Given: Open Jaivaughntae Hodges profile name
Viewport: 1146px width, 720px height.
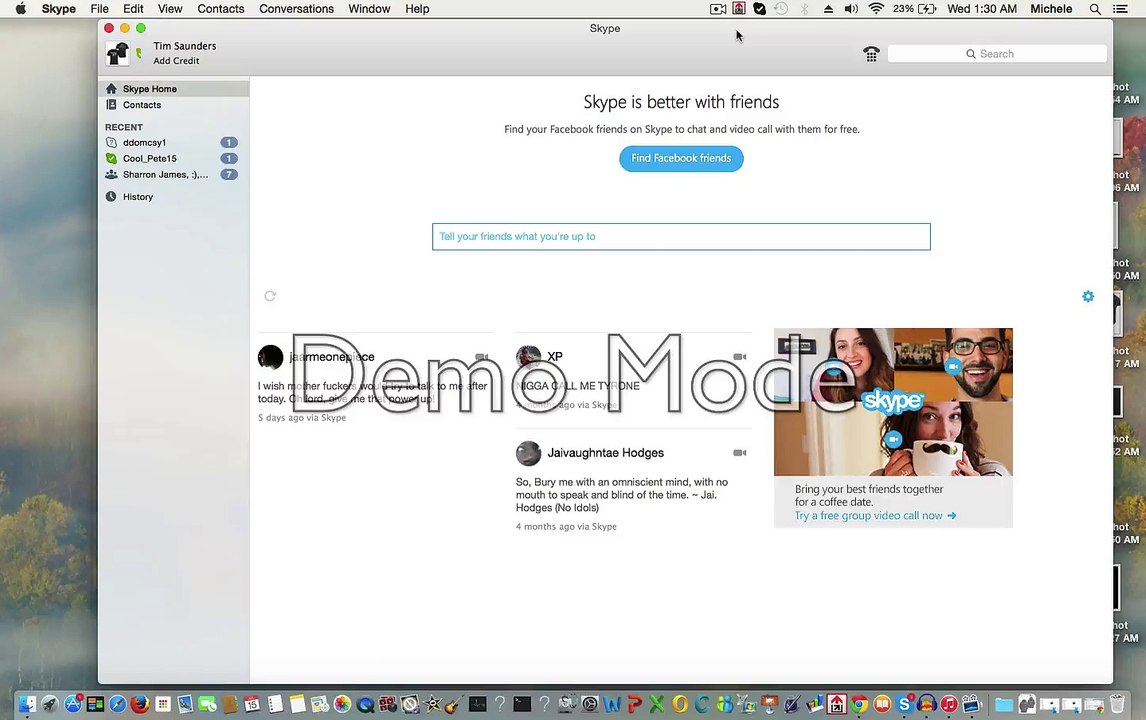Looking at the screenshot, I should point(606,453).
